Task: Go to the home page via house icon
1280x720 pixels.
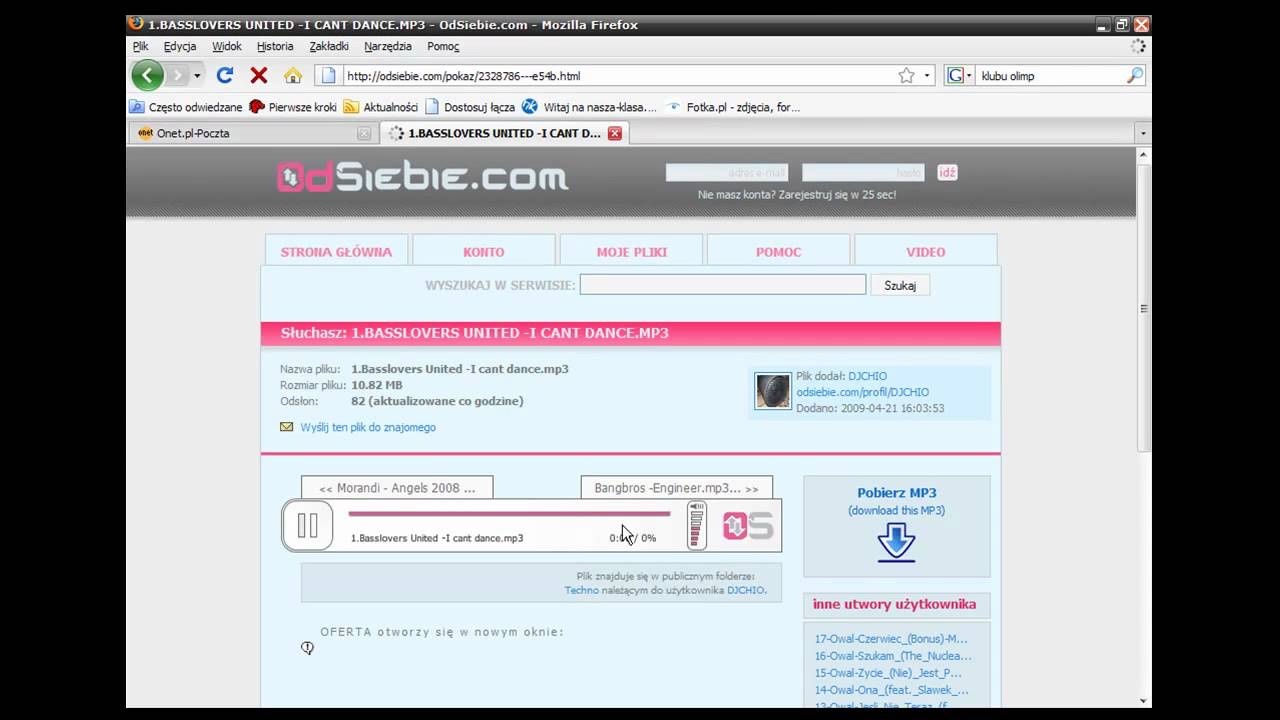Action: 292,75
